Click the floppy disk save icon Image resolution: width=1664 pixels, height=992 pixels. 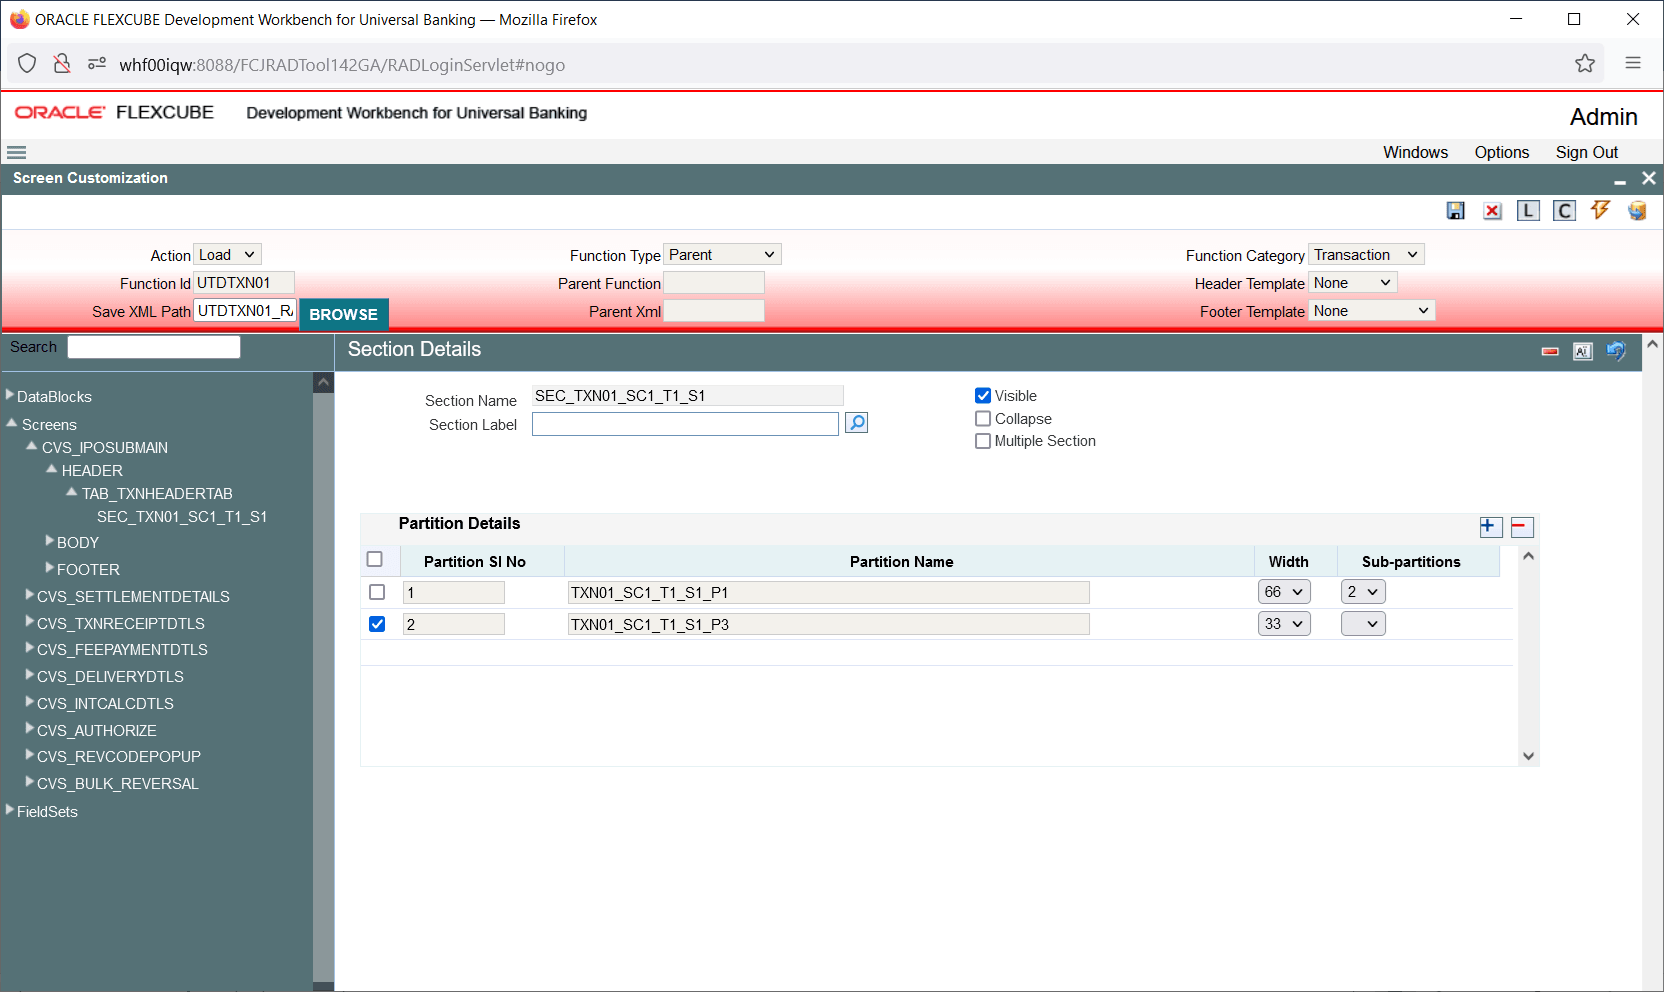1456,210
